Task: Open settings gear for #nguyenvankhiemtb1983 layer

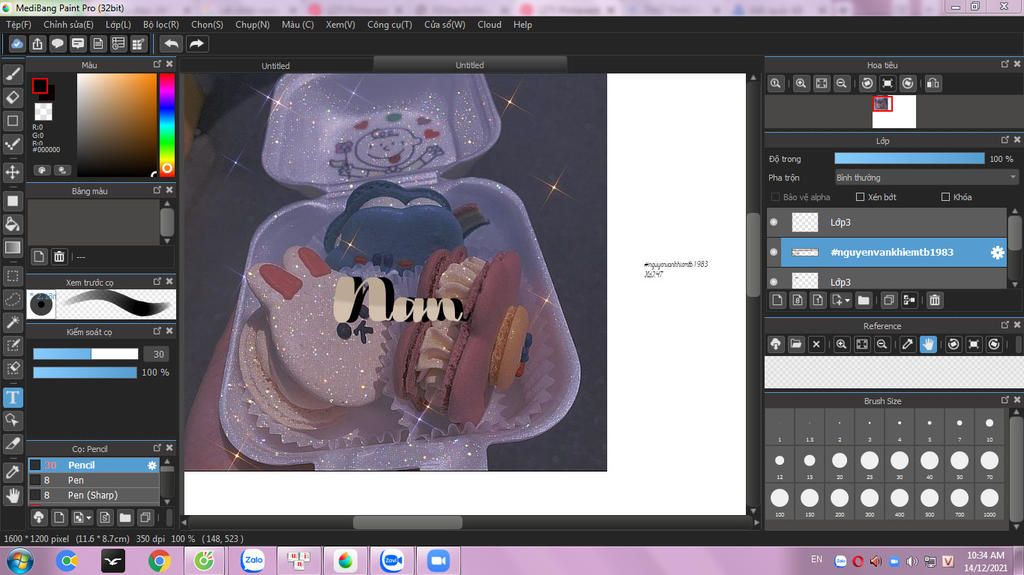Action: [997, 252]
